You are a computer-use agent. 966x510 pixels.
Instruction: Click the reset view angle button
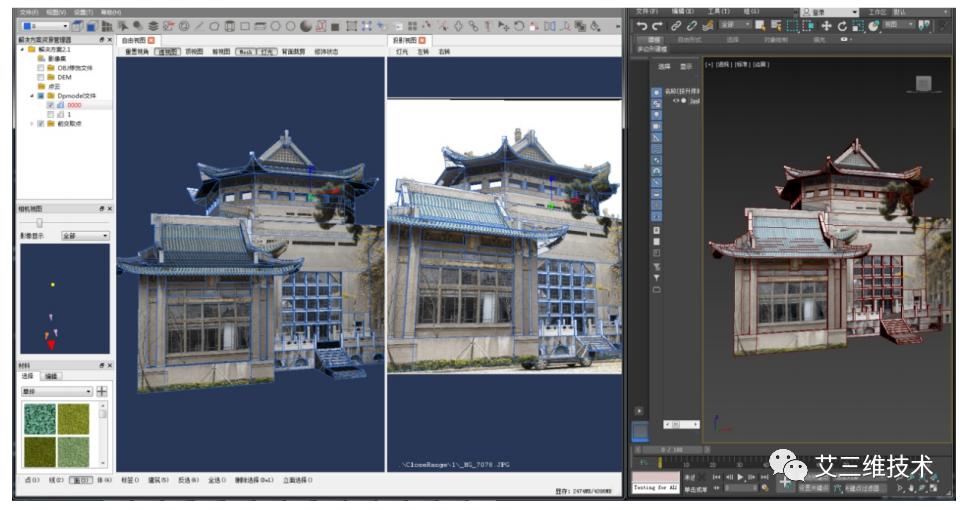point(137,52)
